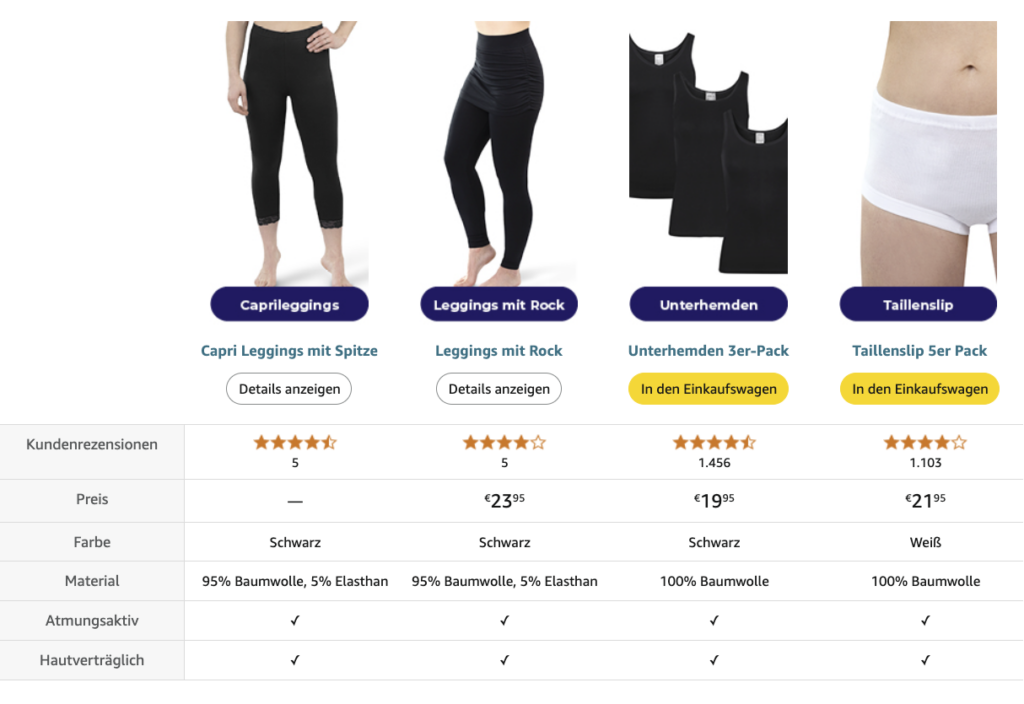Add Taillenslip 5er Pack to cart
The width and height of the screenshot is (1024, 704).
(x=919, y=389)
